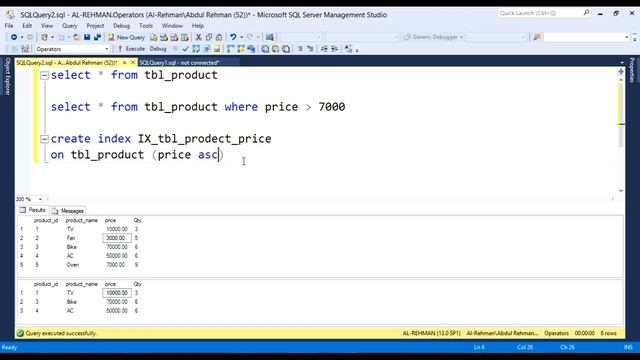Viewport: 640px width, 360px height.
Task: Open the Object Explorer side panel
Action: pos(7,76)
